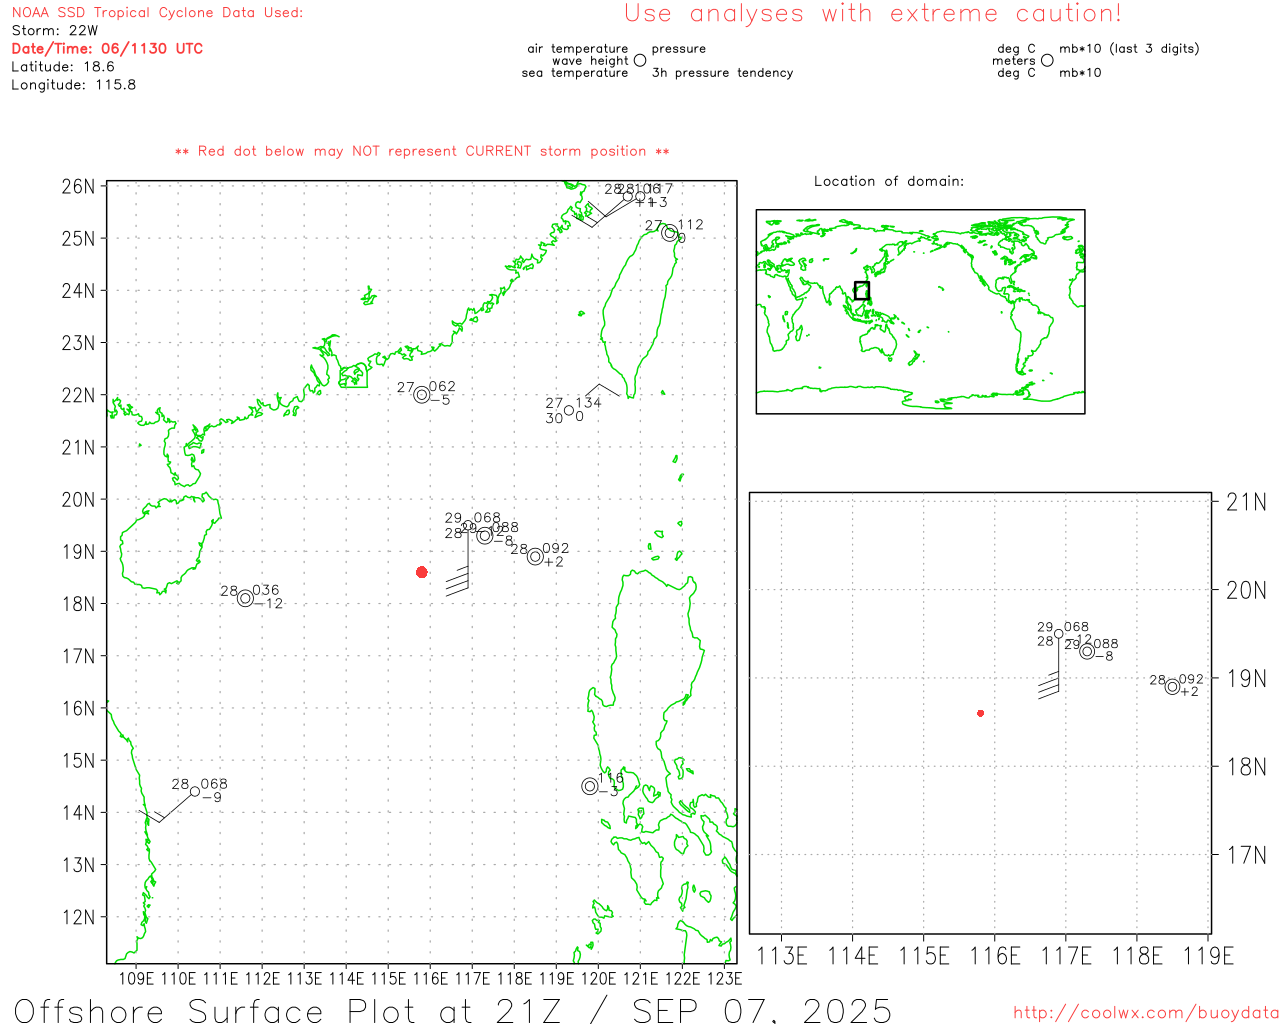Click the 'Longitude: 115.8' value
This screenshot has height=1024, width=1280.
click(x=74, y=85)
